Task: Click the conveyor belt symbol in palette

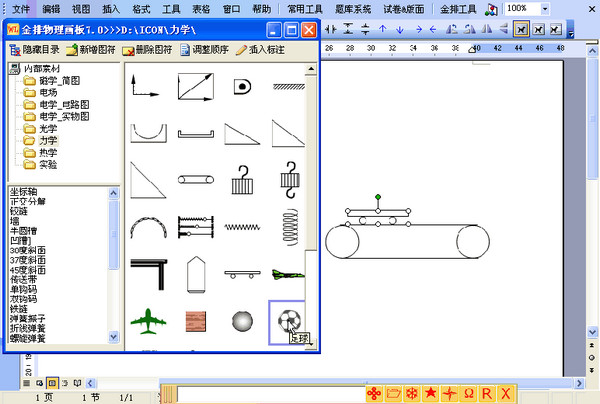Action: coord(196,179)
